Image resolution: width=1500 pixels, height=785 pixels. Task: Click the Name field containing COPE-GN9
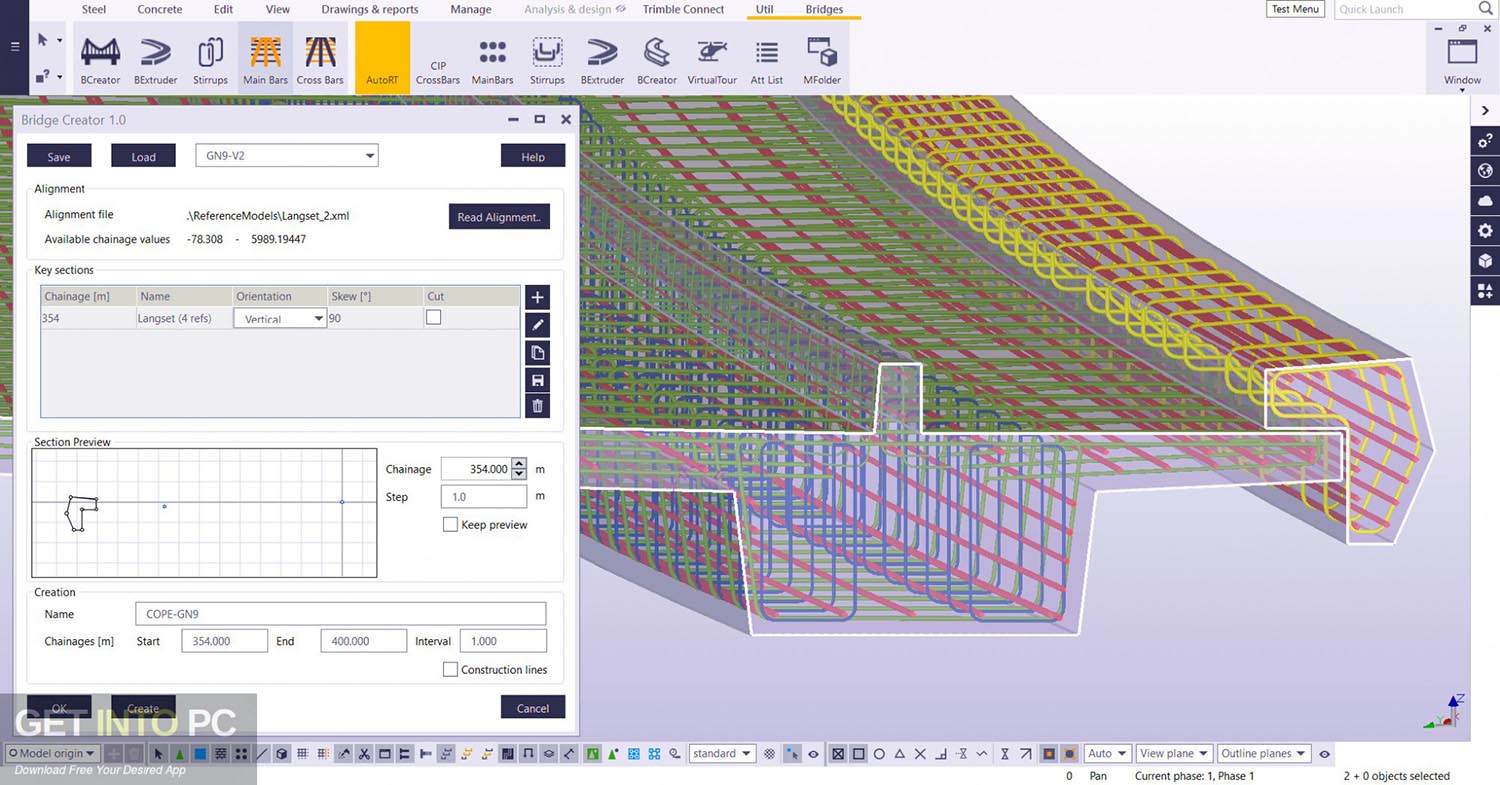[340, 613]
